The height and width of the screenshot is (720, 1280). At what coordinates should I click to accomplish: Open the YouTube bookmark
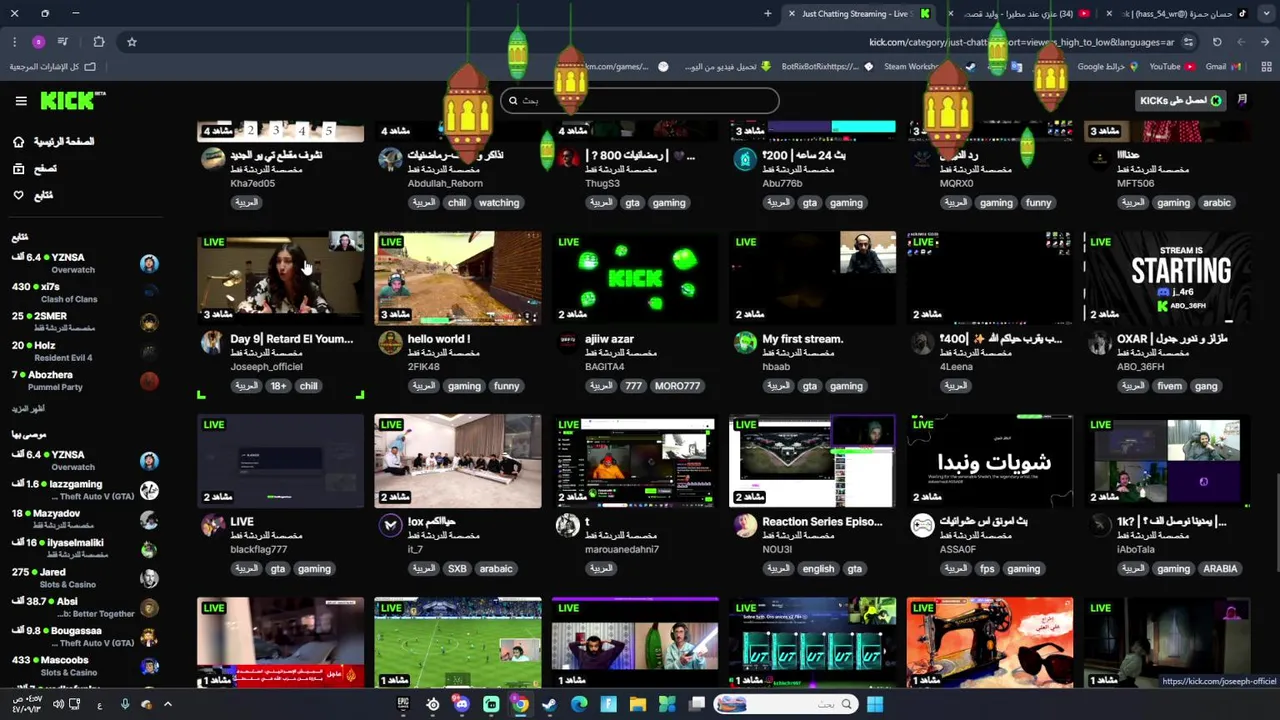pyautogui.click(x=1171, y=67)
